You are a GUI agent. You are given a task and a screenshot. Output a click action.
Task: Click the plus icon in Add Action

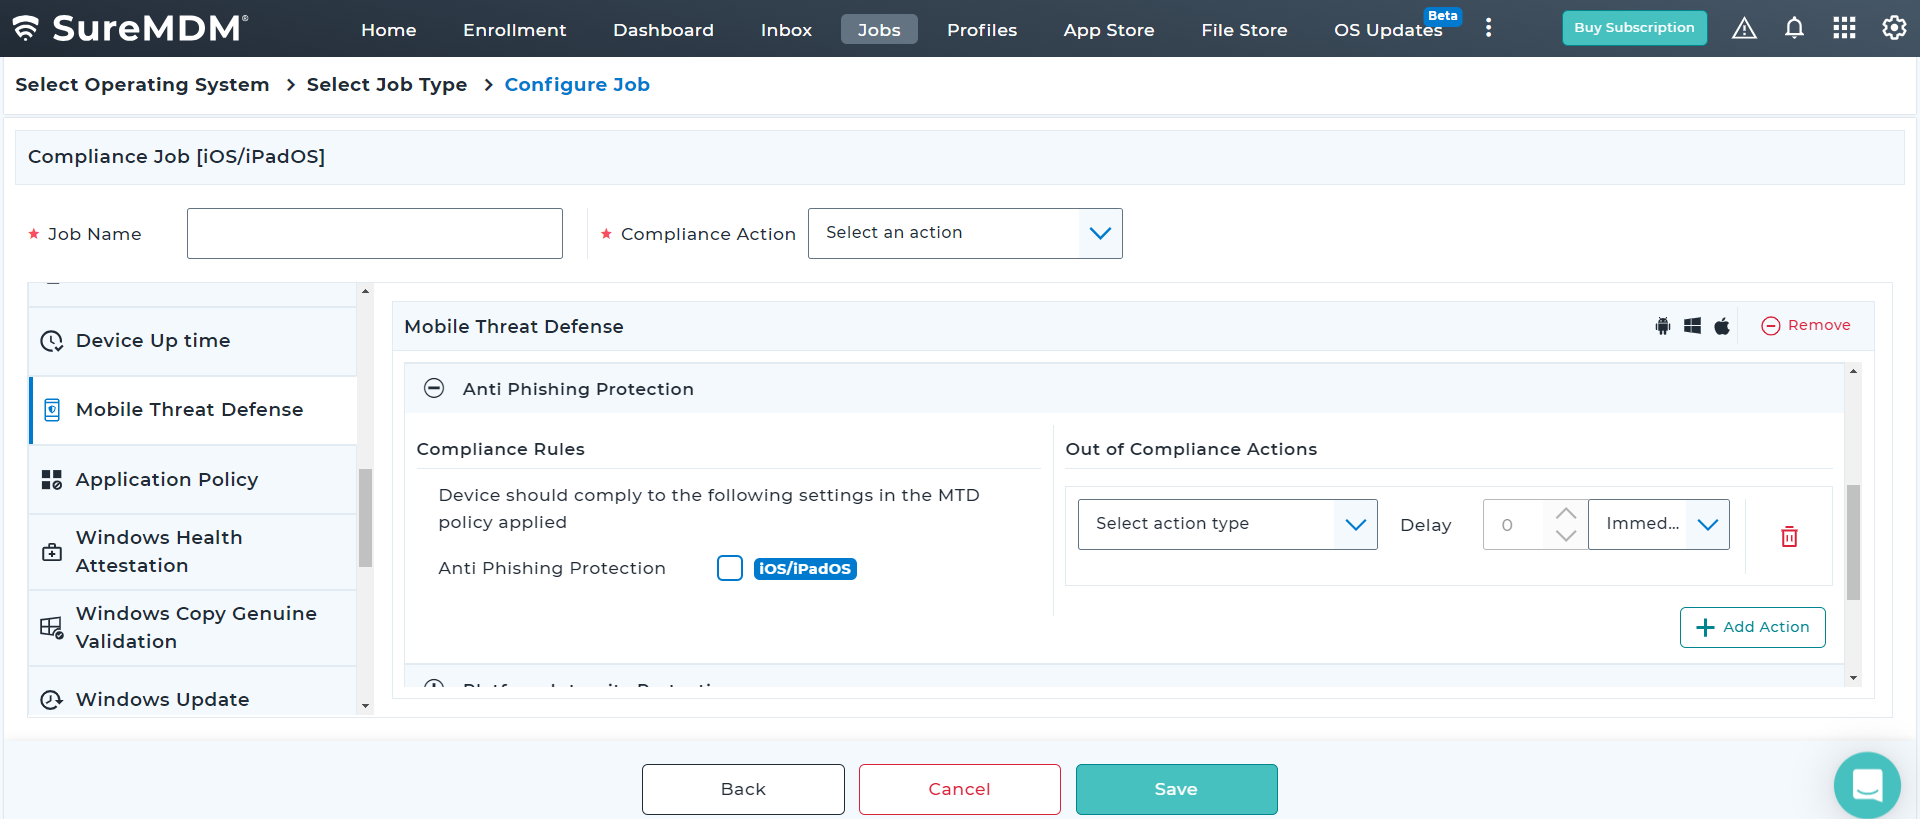click(x=1705, y=627)
